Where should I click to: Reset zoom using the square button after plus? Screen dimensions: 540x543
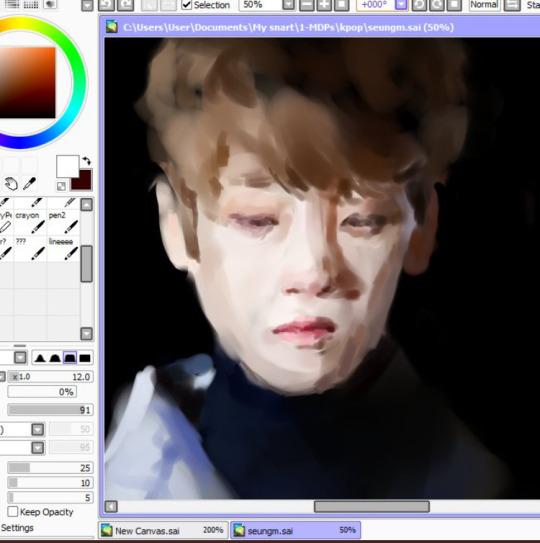341,5
